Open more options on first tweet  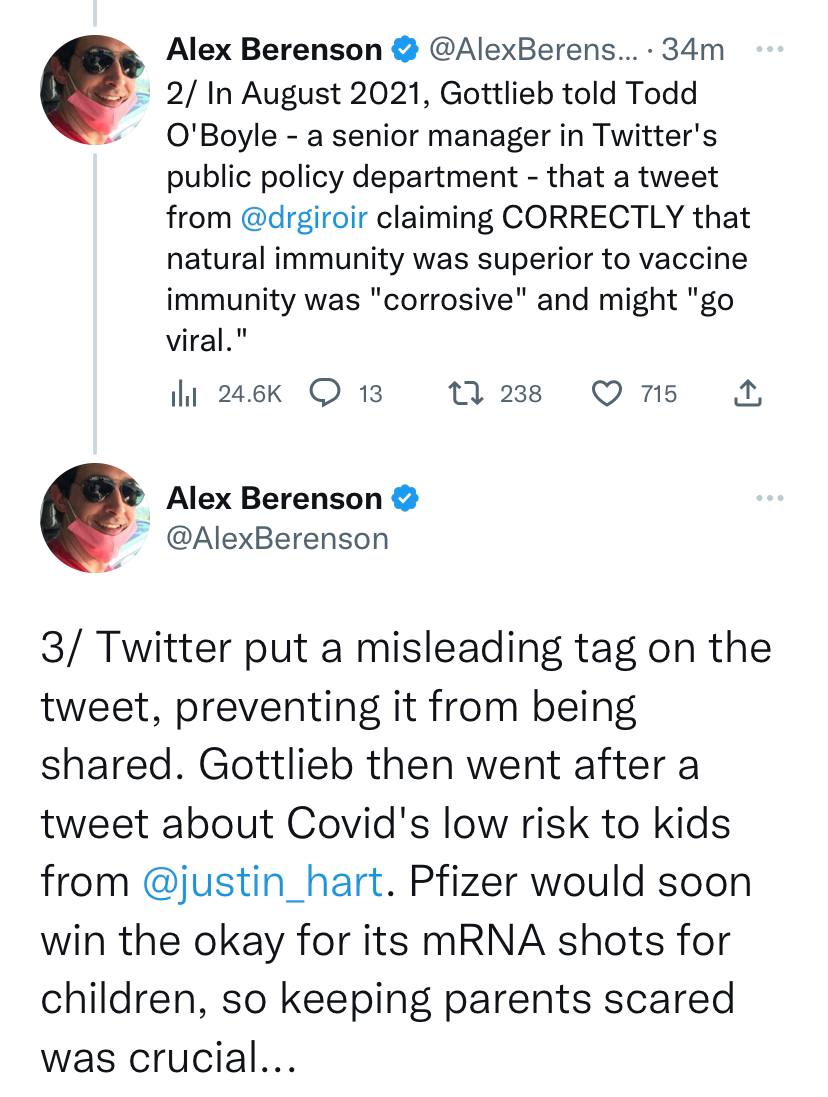[x=771, y=50]
